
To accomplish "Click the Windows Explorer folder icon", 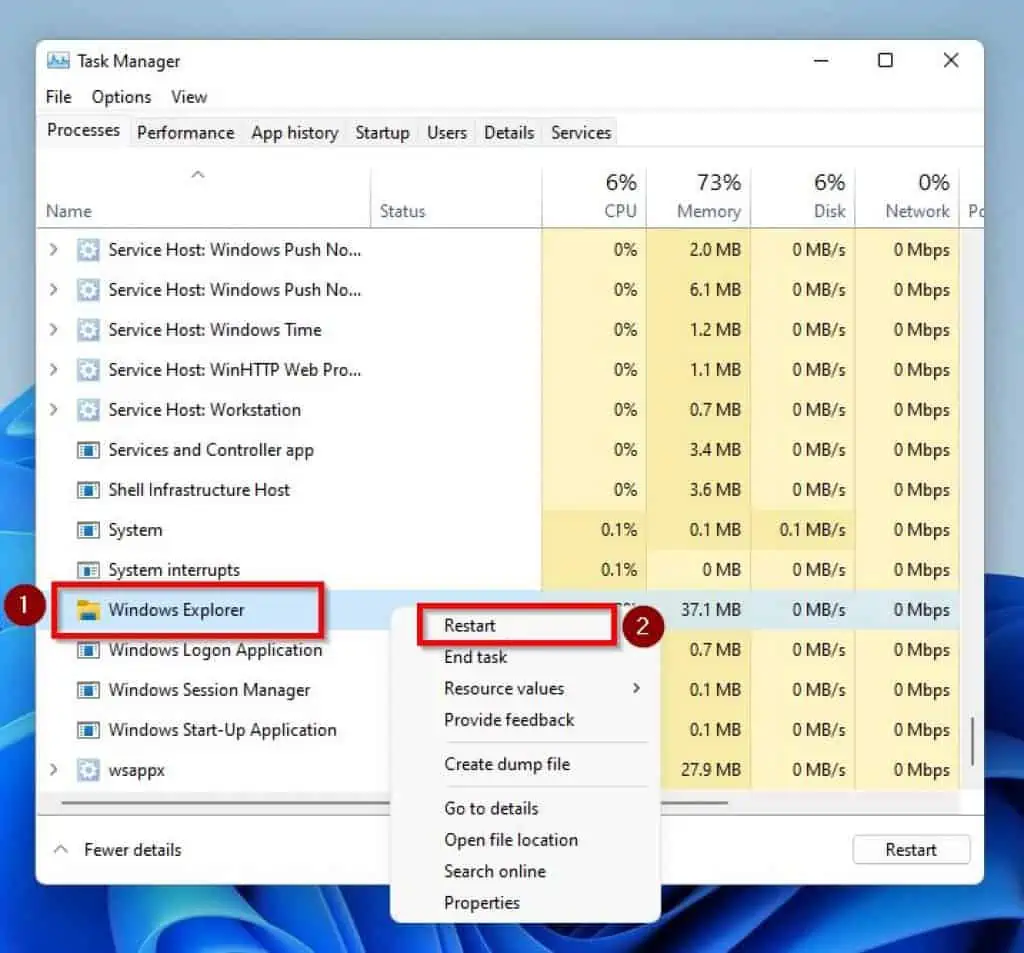I will tap(88, 610).
